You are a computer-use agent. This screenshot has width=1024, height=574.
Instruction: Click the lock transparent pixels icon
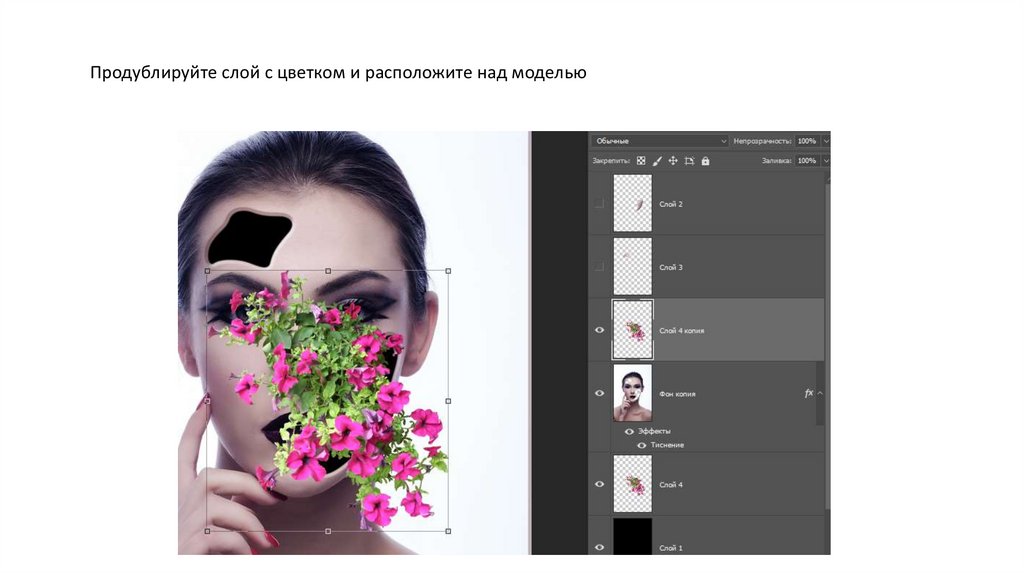point(641,160)
